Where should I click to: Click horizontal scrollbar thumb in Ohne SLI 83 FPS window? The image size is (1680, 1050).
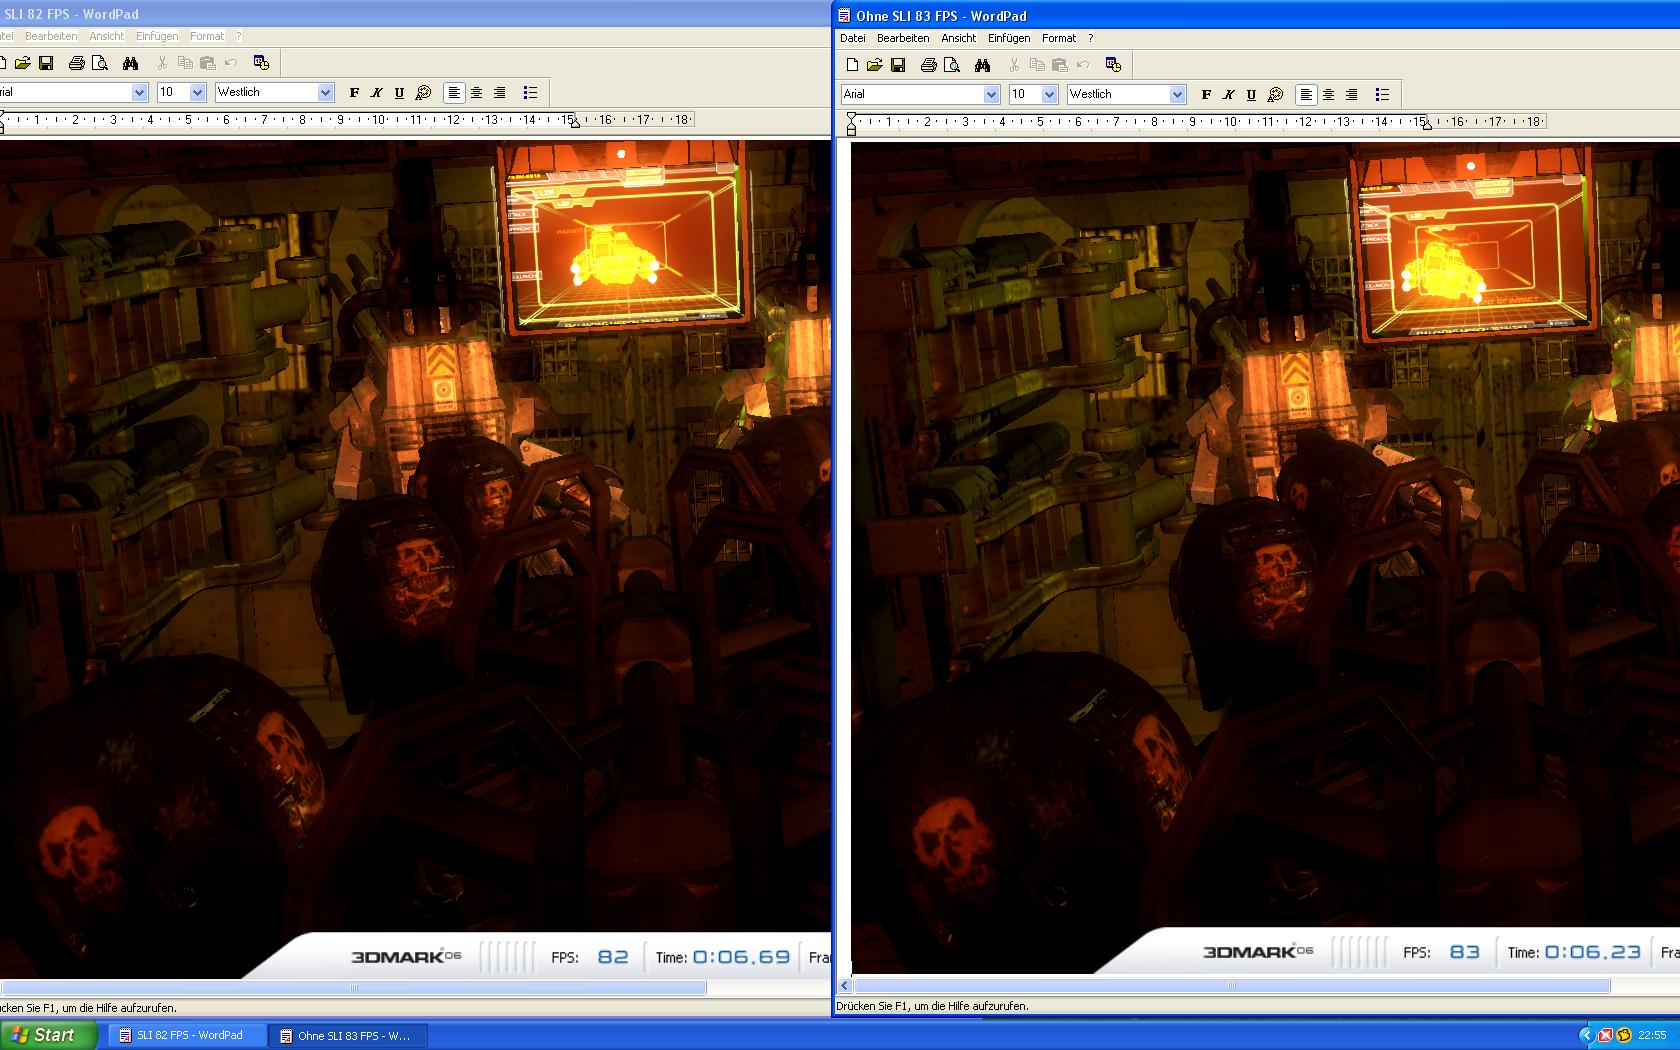1232,986
